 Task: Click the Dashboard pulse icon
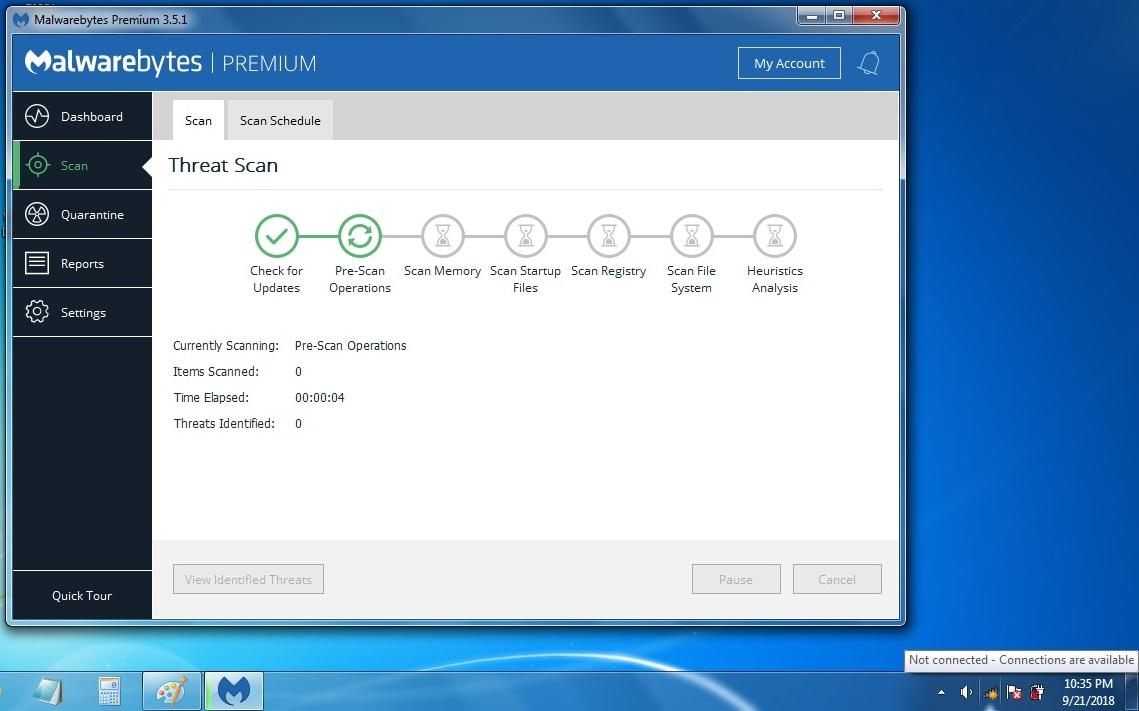[x=37, y=116]
